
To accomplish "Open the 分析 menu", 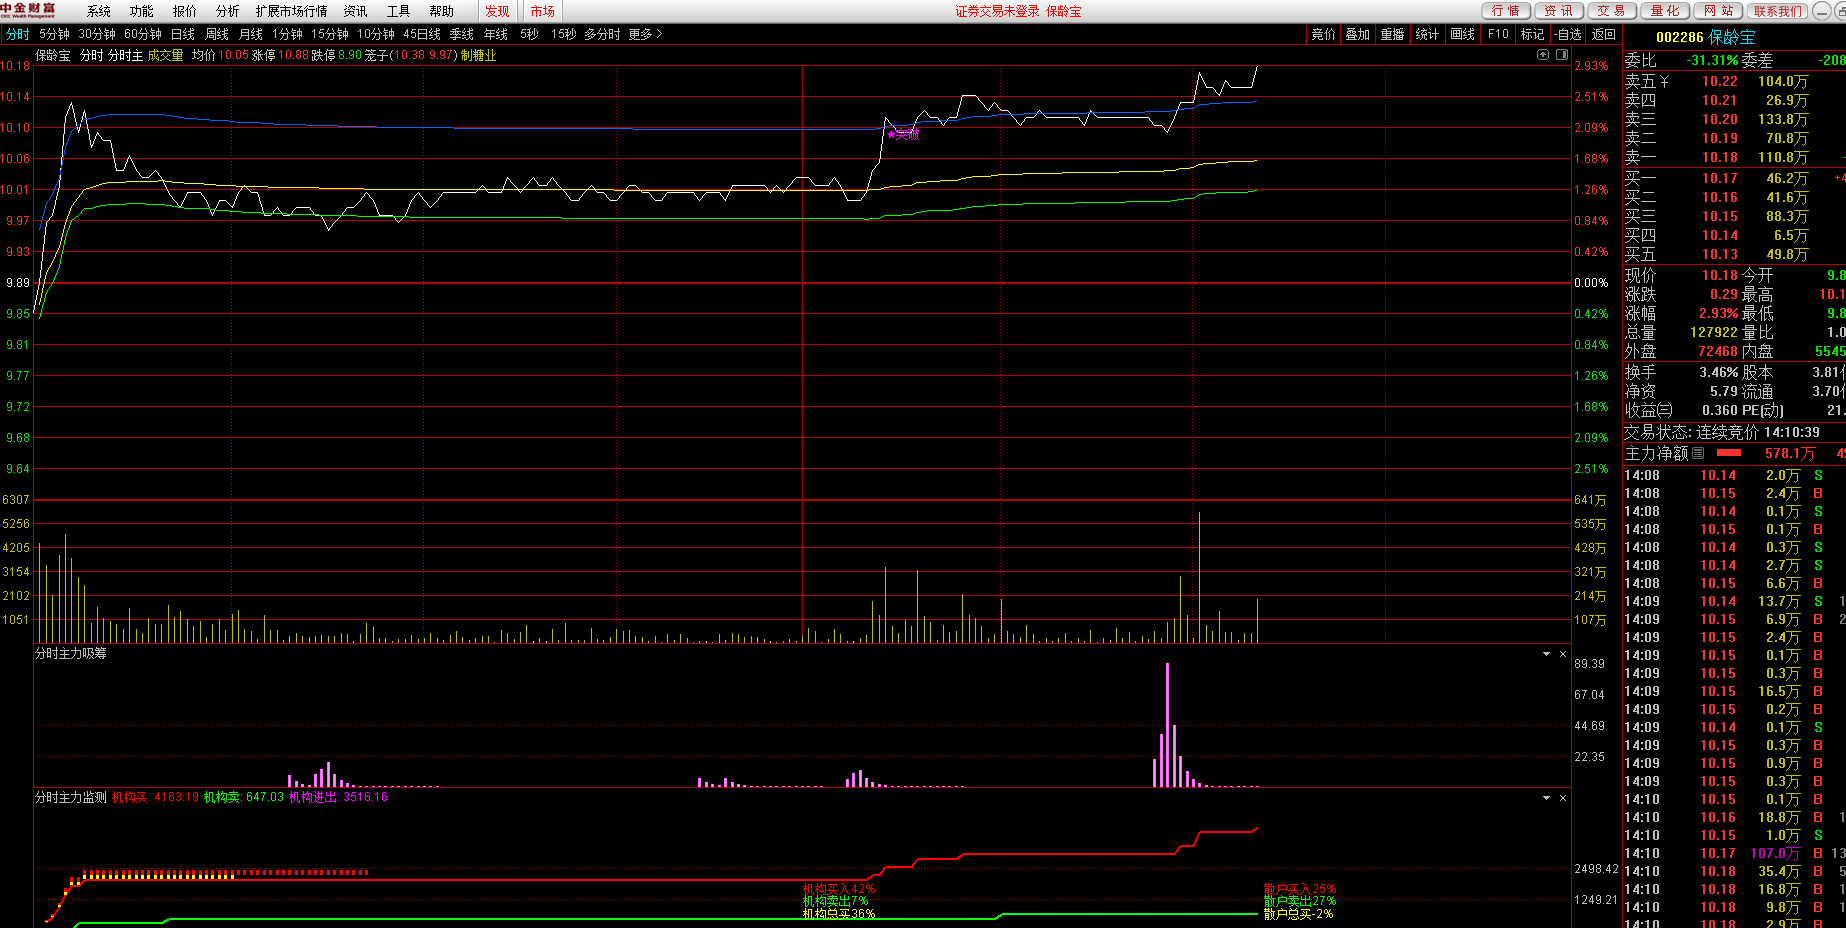I will tap(228, 11).
